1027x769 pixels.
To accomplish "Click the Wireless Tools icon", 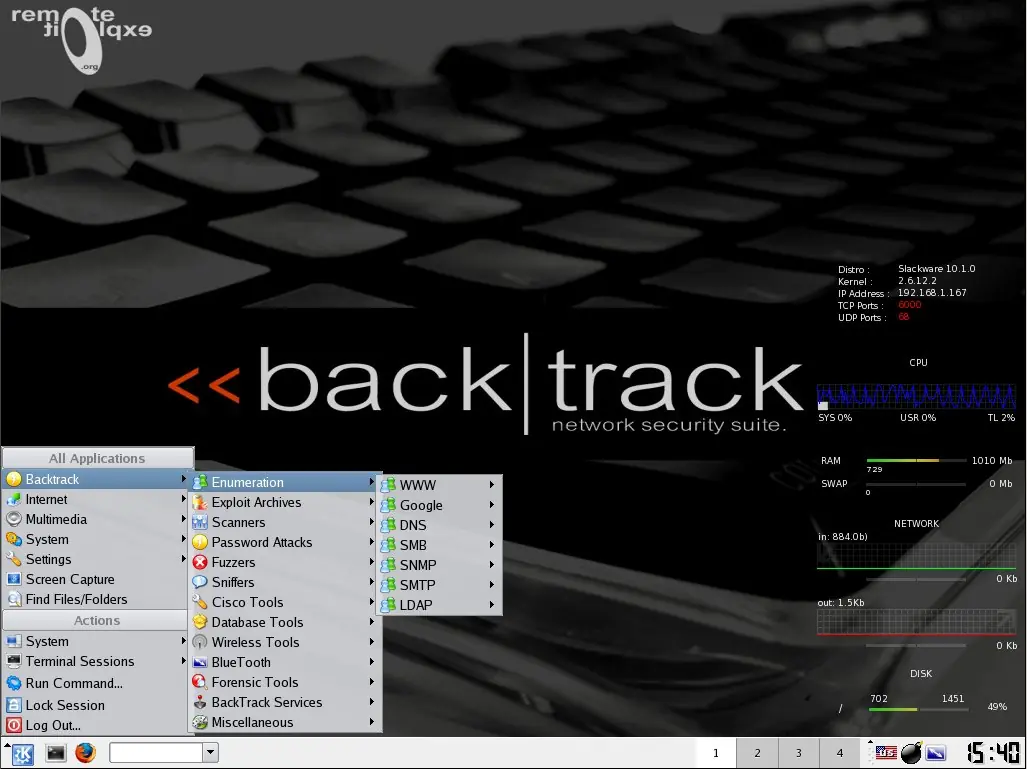I will [x=200, y=643].
